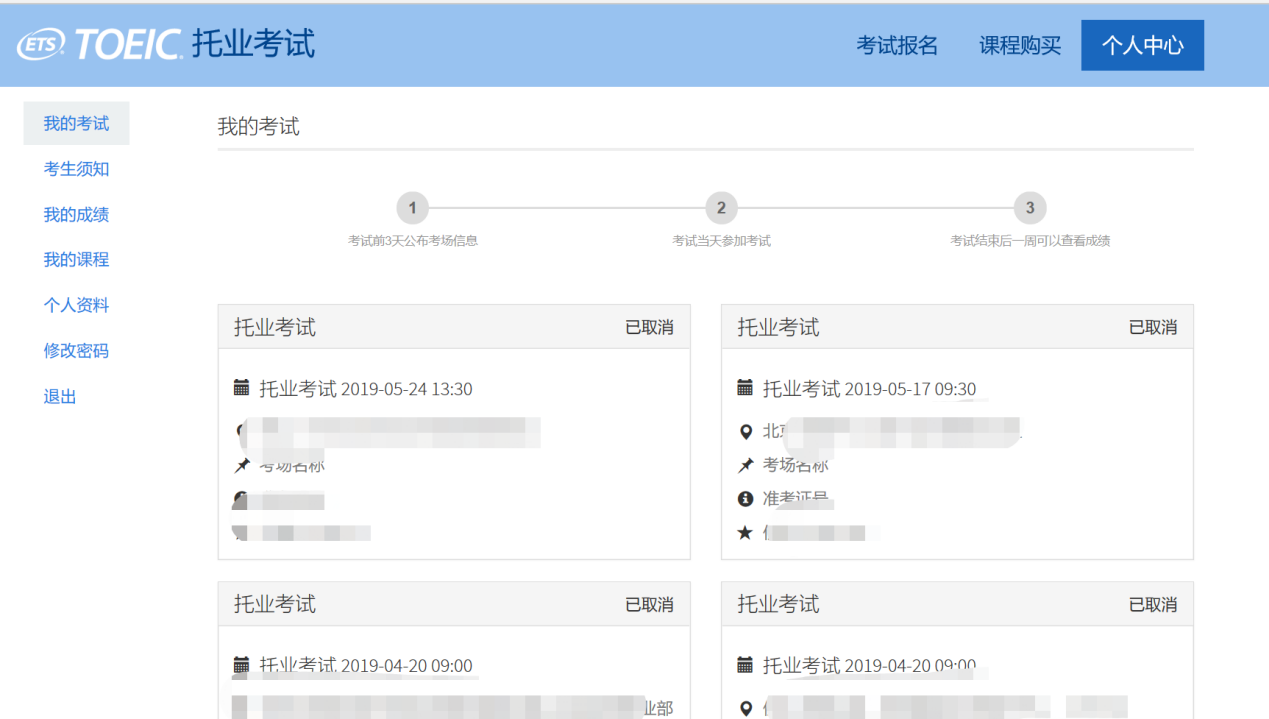Screen dimensions: 1269x719
Task: Open 考生须知 in sidebar
Action: (x=76, y=169)
